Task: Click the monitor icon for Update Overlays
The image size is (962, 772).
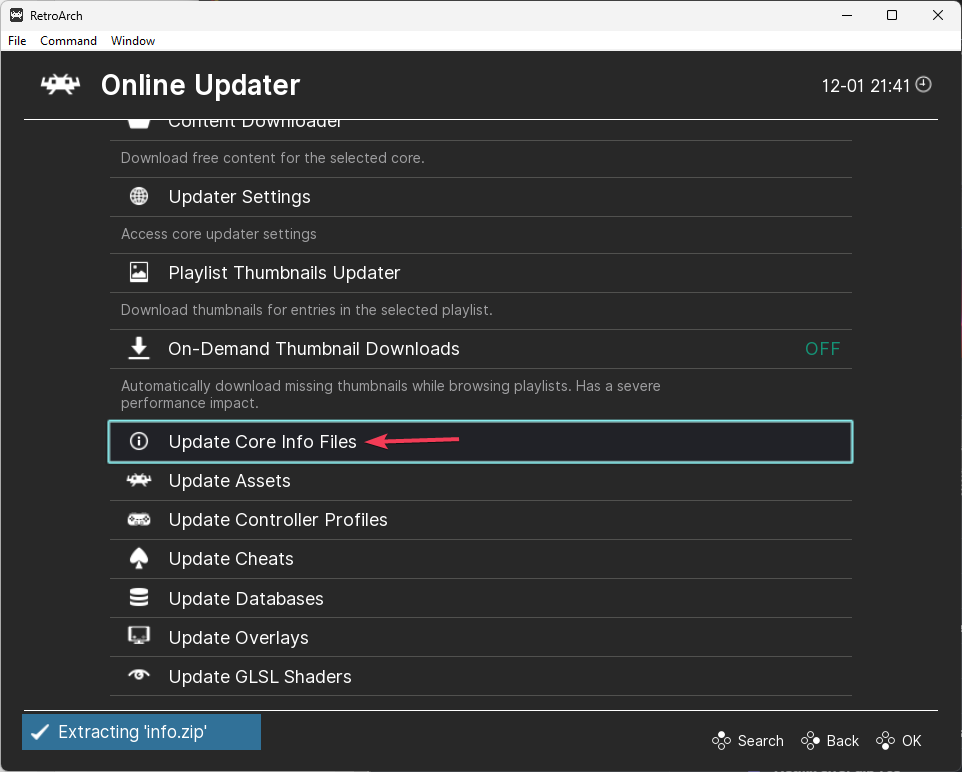Action: tap(139, 636)
